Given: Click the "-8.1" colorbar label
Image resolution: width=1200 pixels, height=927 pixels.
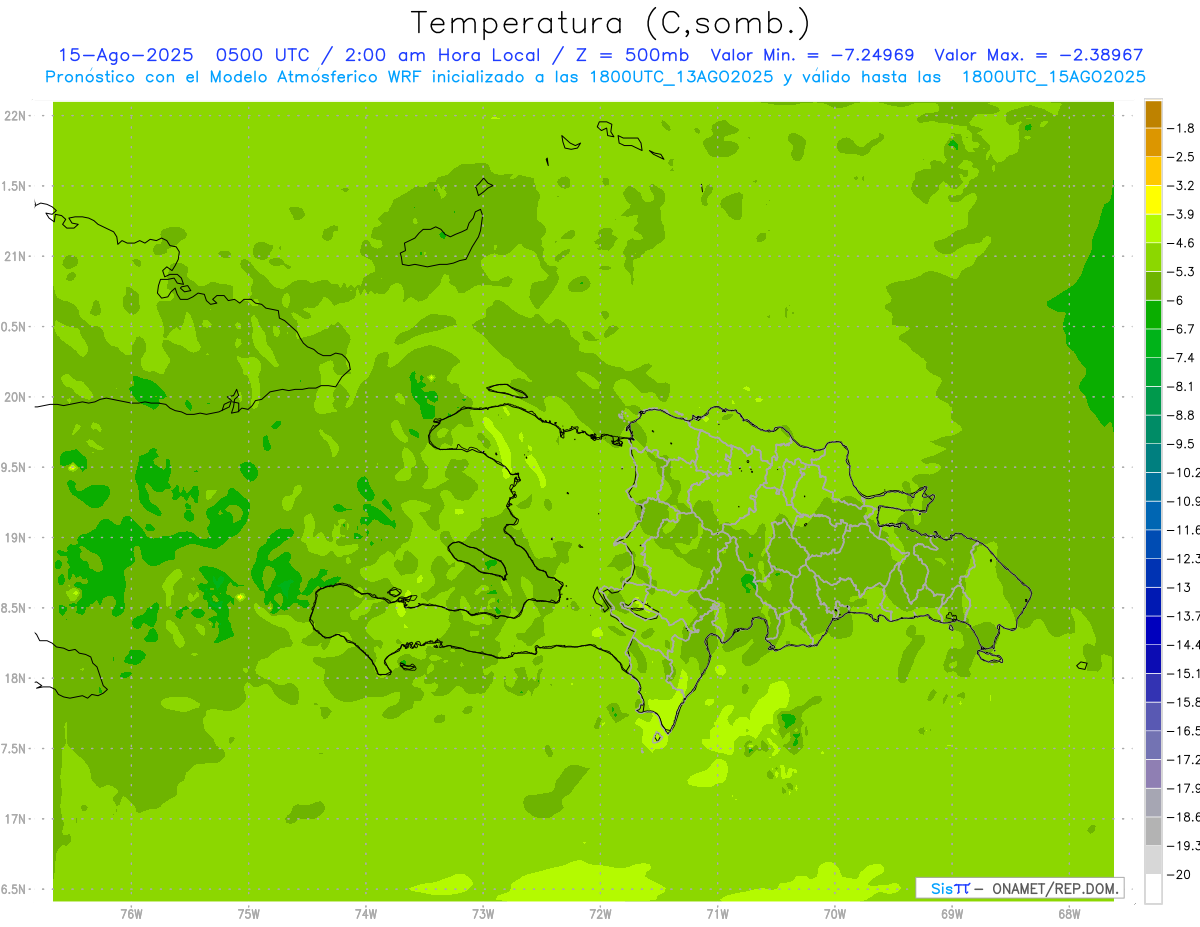Looking at the screenshot, I should click(1183, 386).
